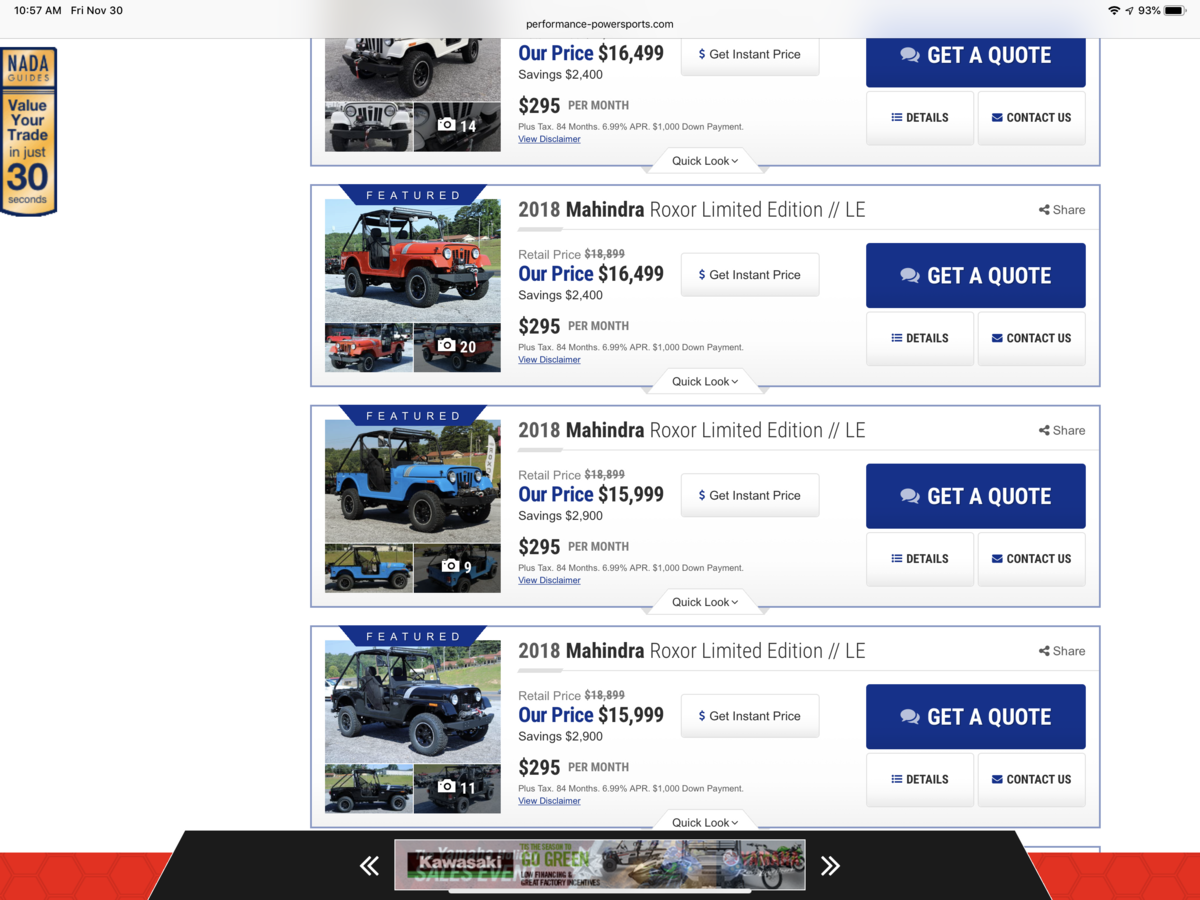Open Details for the black Roxor

point(919,779)
